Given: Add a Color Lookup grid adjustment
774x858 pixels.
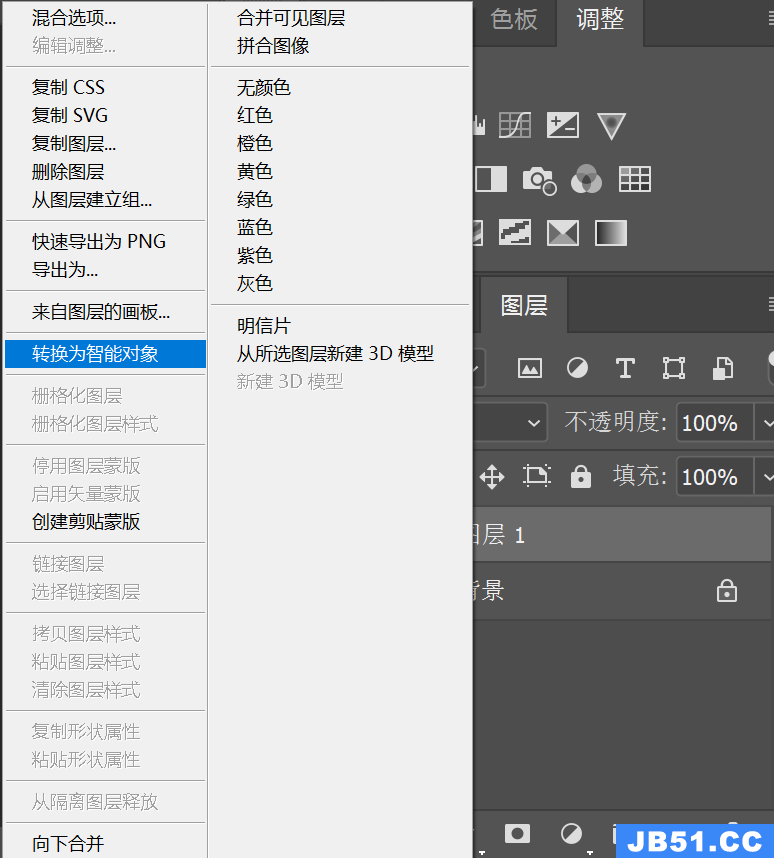Looking at the screenshot, I should (635, 180).
